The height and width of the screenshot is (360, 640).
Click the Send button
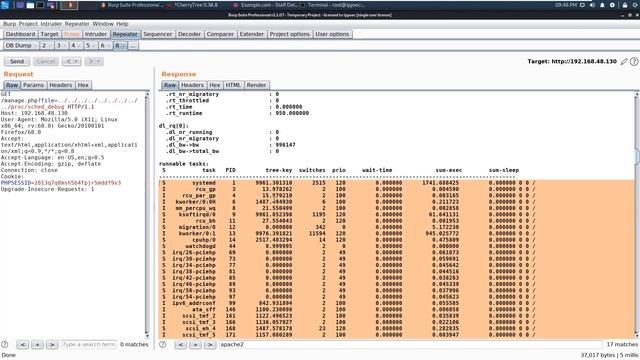pyautogui.click(x=17, y=62)
